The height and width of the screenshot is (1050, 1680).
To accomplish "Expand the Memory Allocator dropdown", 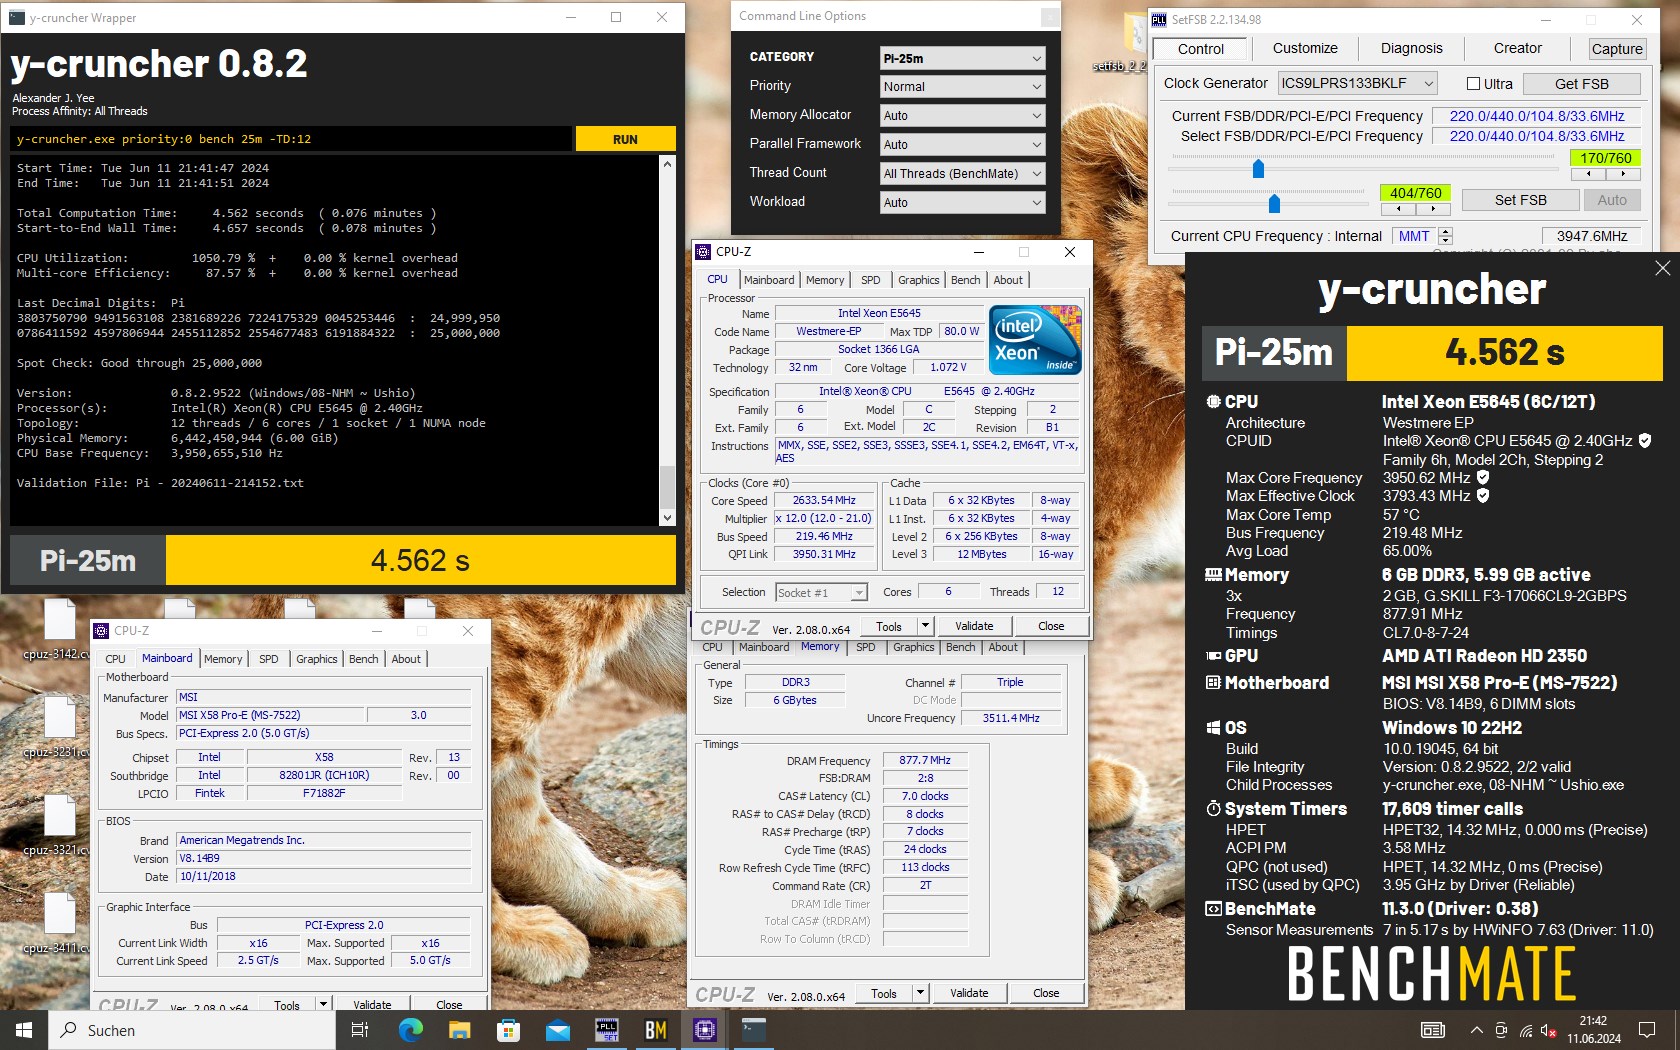I will coord(962,116).
